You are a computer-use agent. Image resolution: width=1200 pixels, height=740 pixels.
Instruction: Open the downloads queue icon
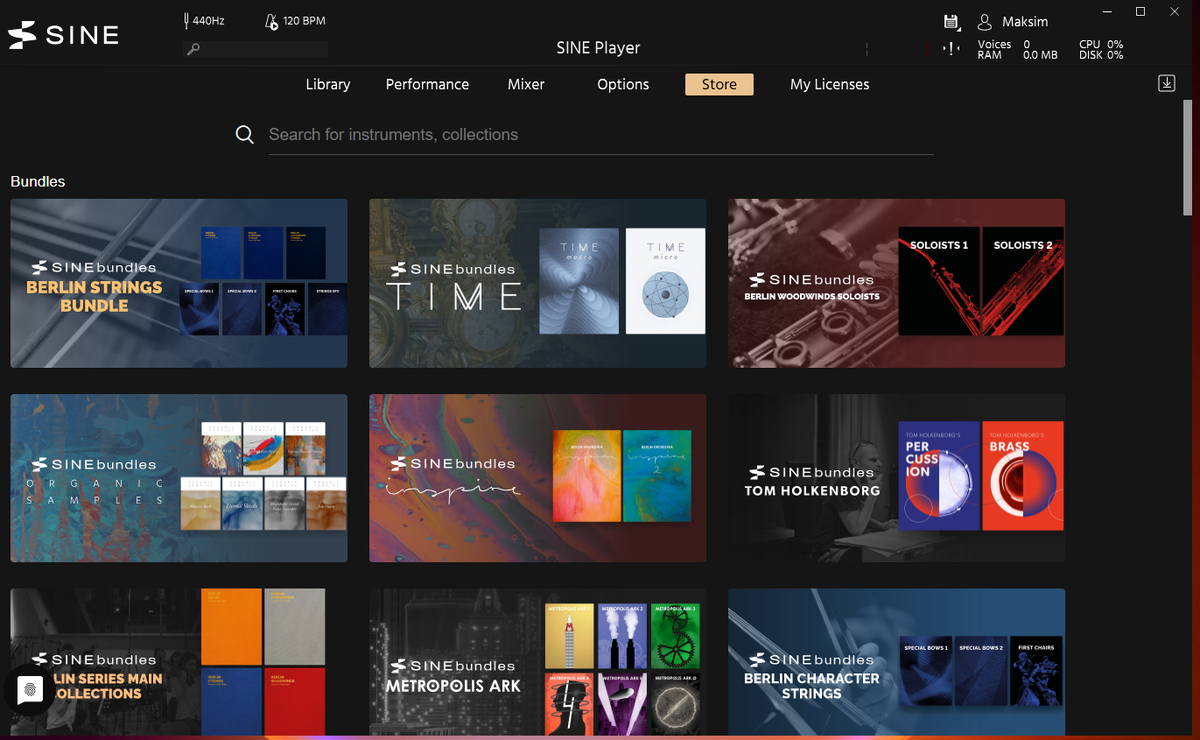(1166, 84)
